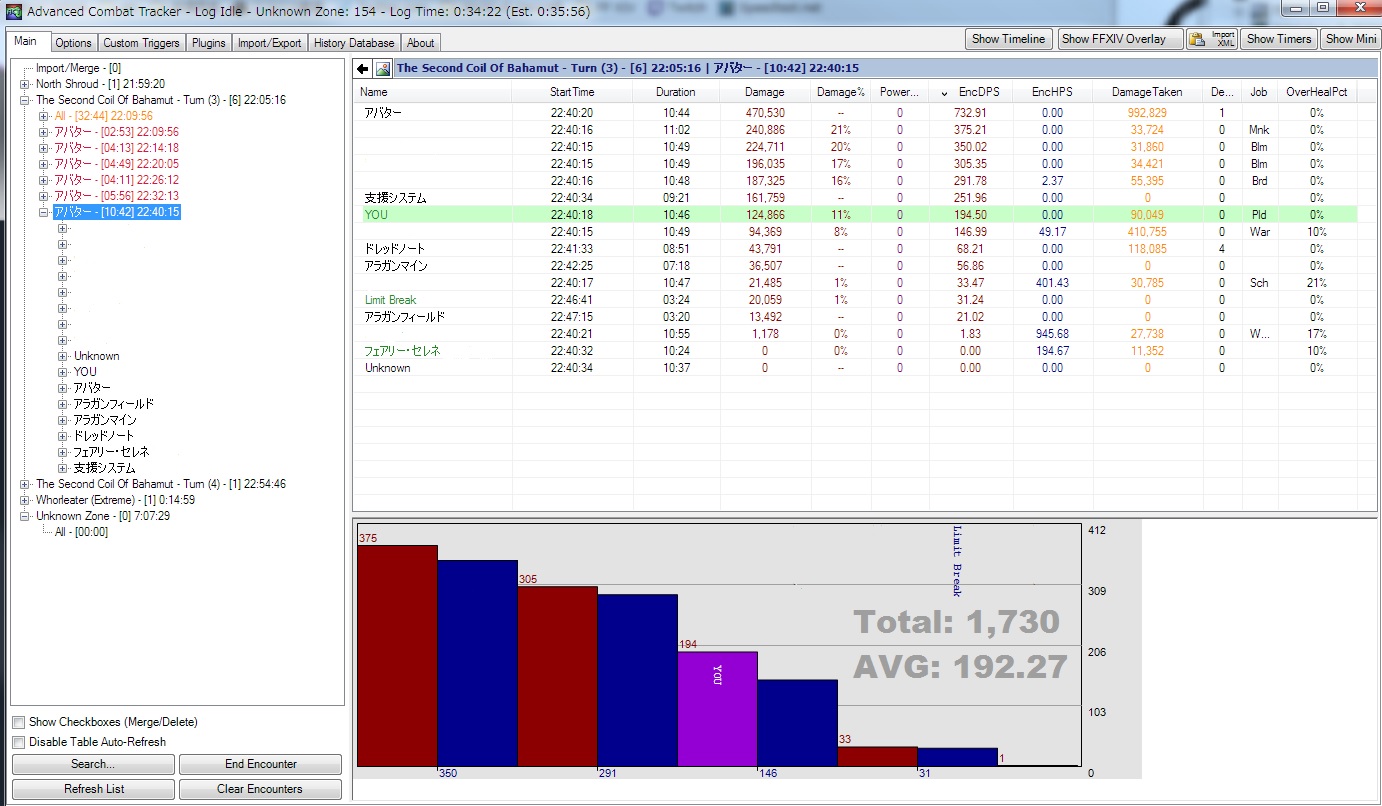Image resolution: width=1382 pixels, height=806 pixels.
Task: Sort by the Duration column header
Action: pyautogui.click(x=676, y=92)
